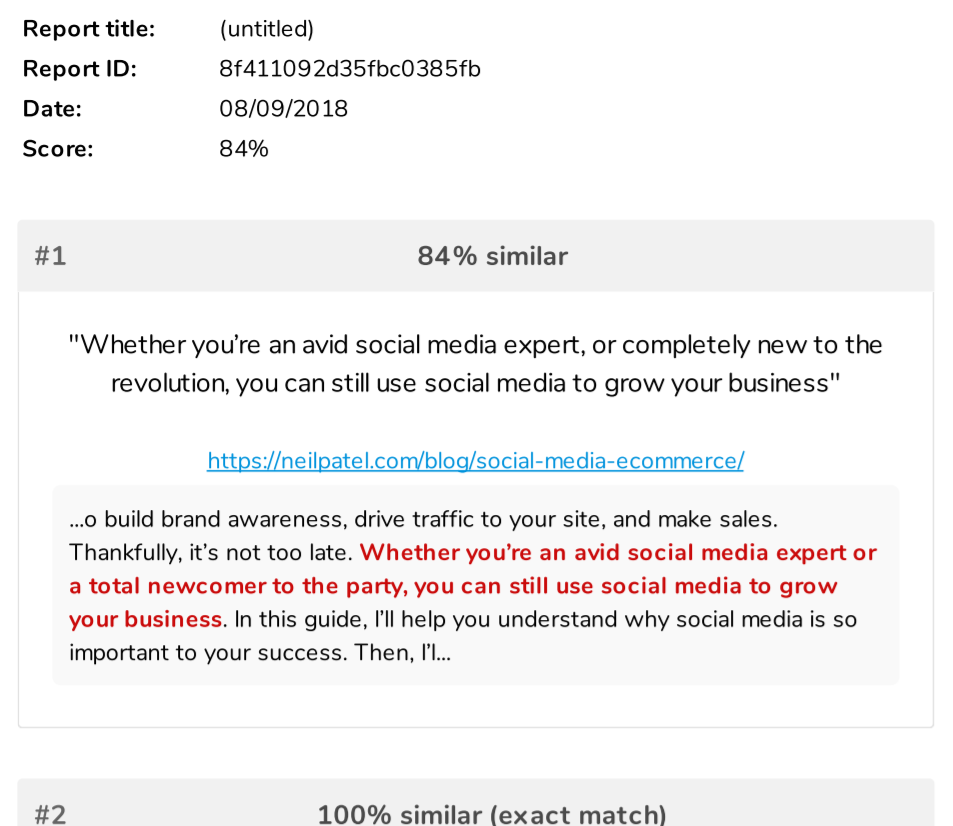Click the #1 result number label
This screenshot has width=953, height=826.
pyautogui.click(x=50, y=256)
